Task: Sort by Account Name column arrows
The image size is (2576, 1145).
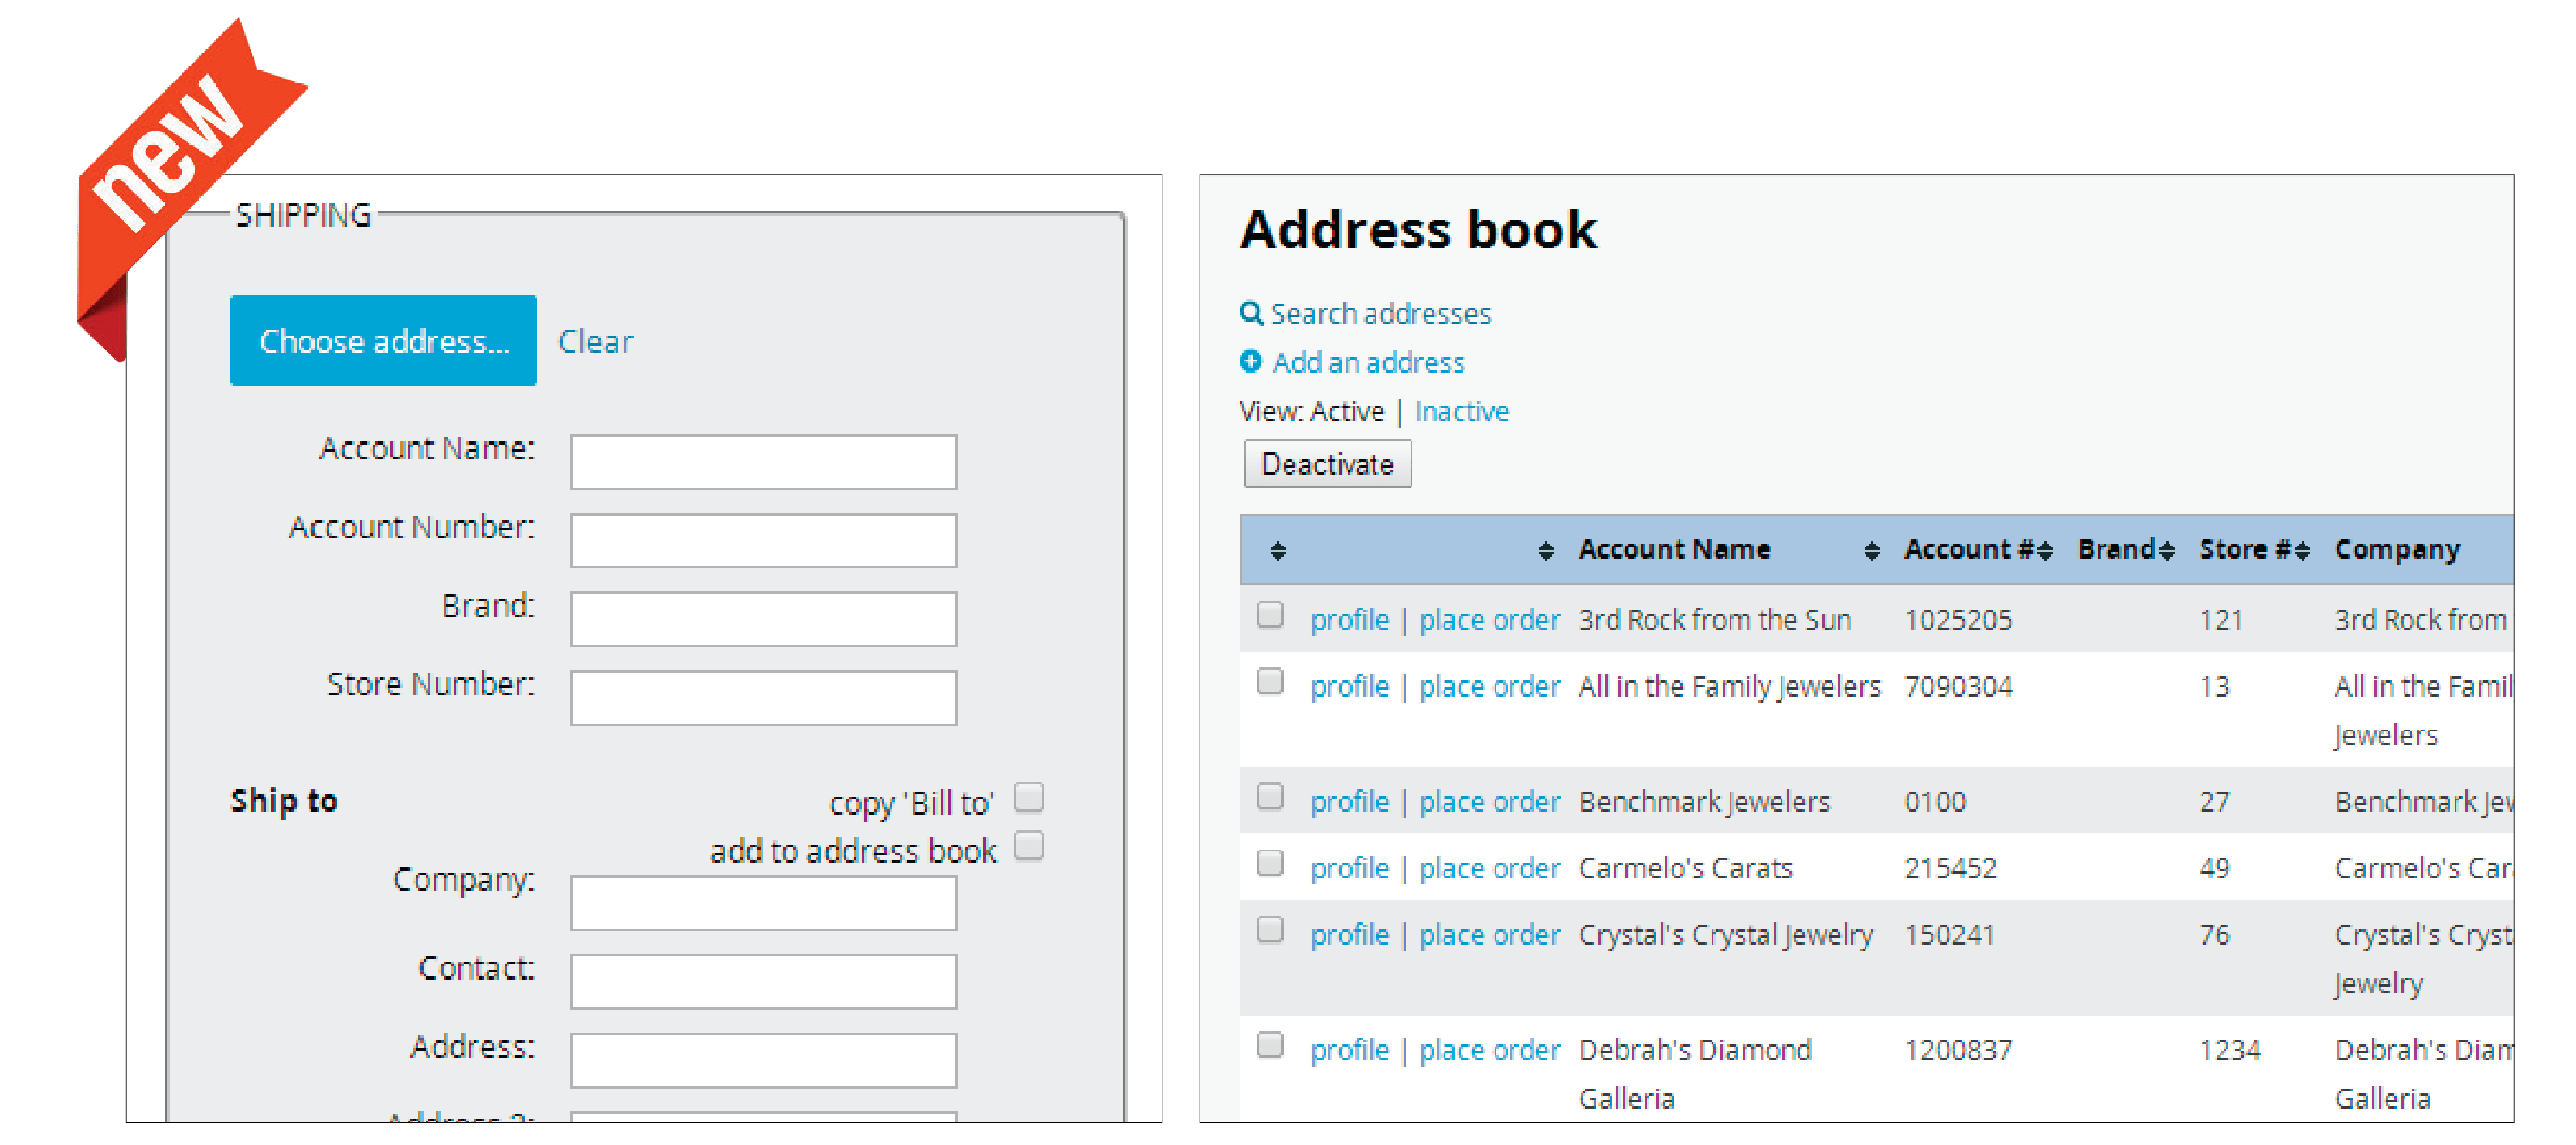Action: 1871,551
